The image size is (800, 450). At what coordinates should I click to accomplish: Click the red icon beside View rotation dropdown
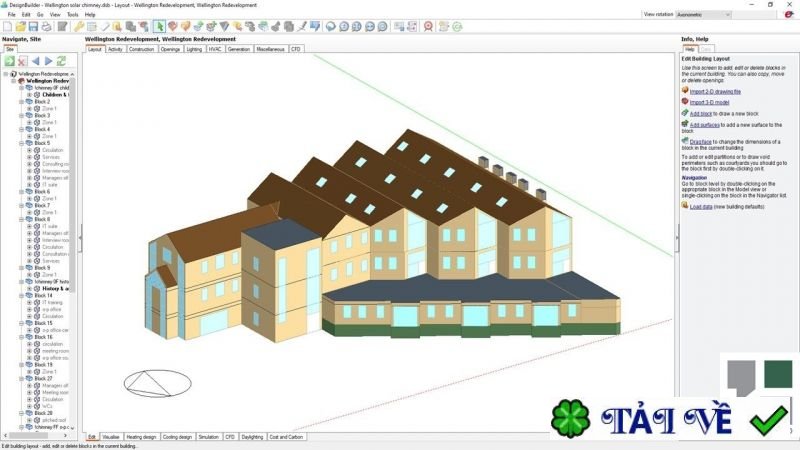pyautogui.click(x=788, y=15)
